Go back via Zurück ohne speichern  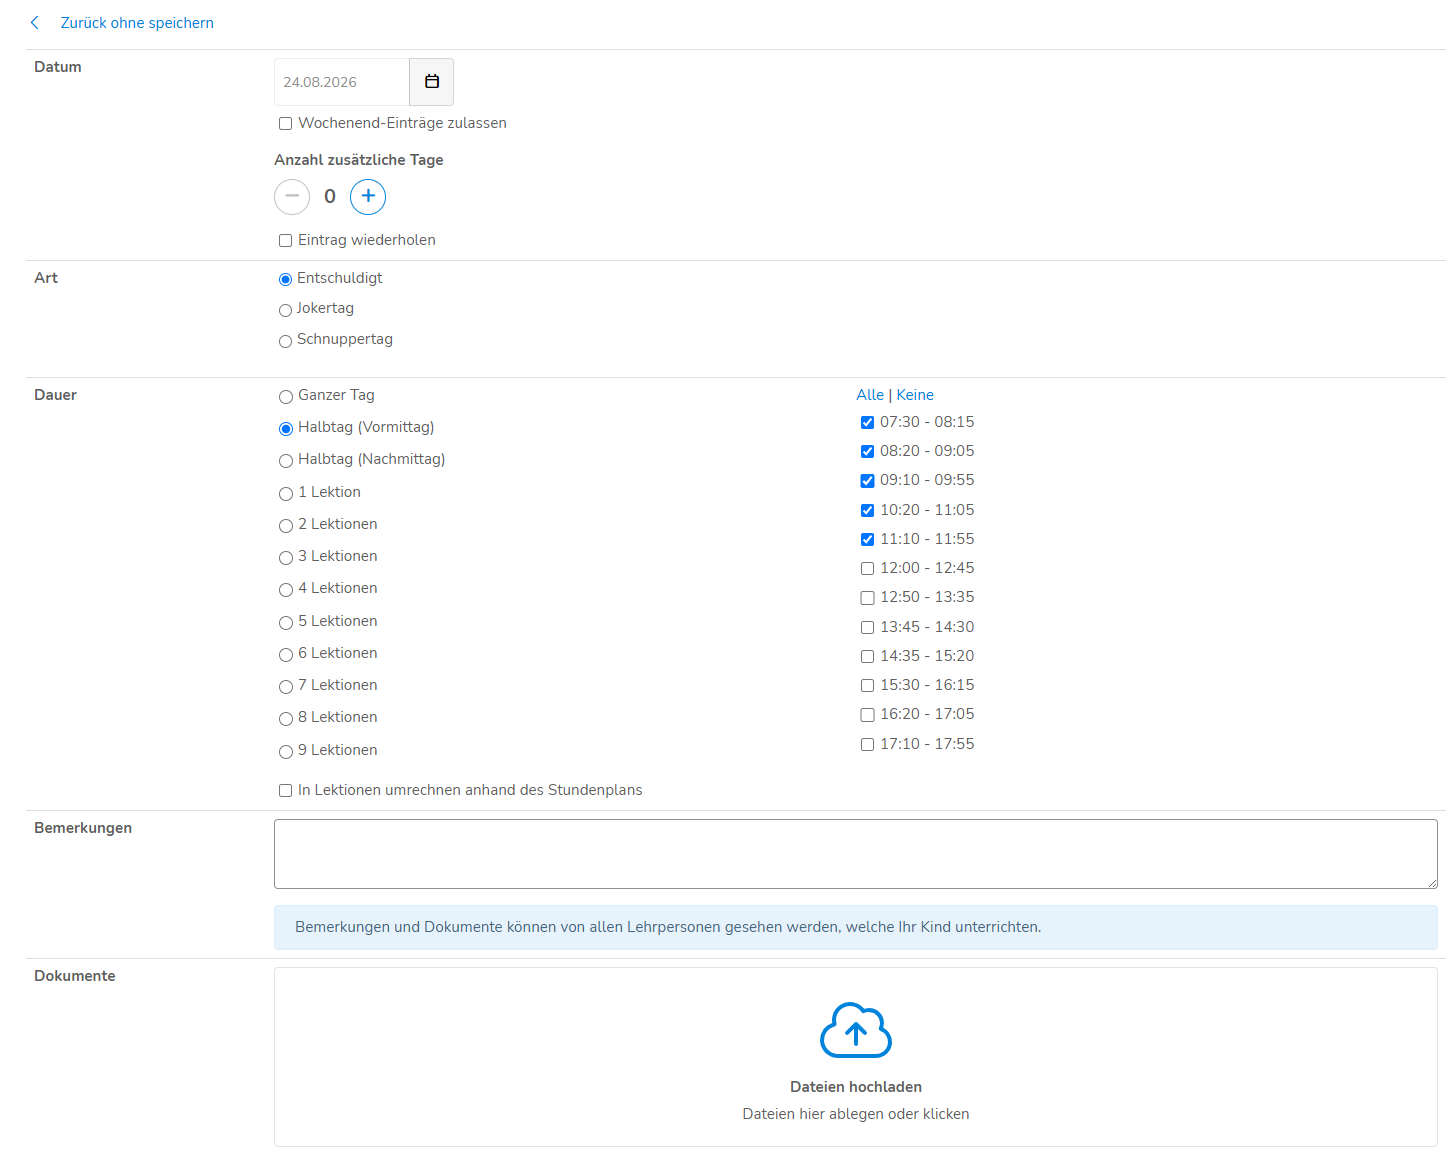(137, 22)
